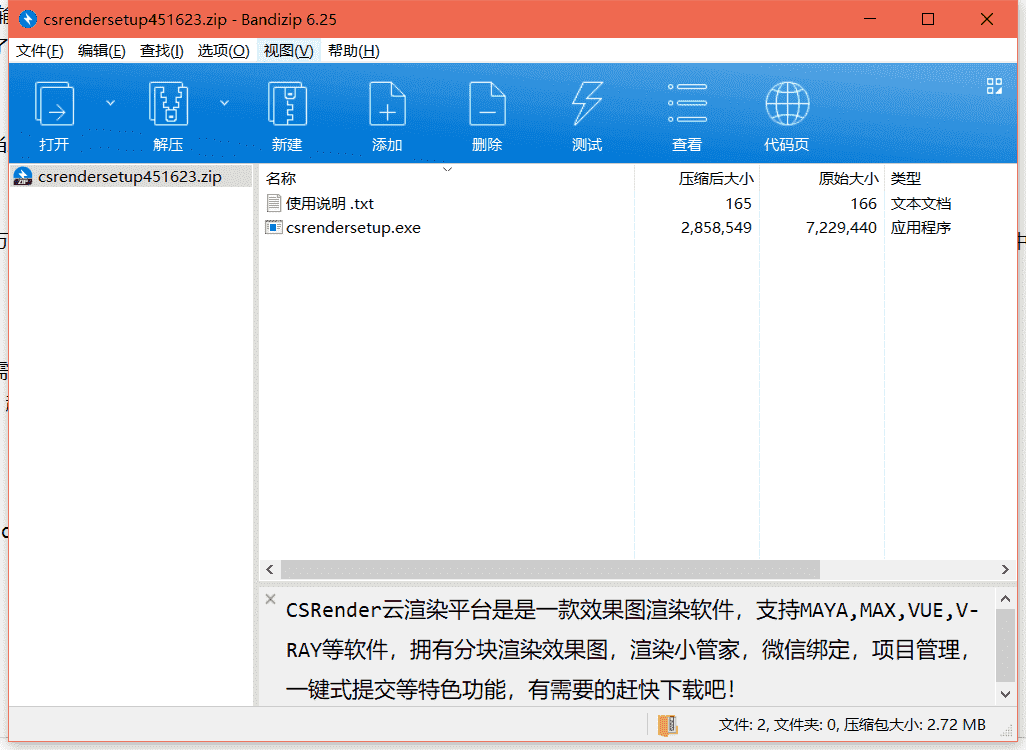Click the text document icon of 使用说明 .txt
This screenshot has width=1026, height=750.
(x=274, y=204)
